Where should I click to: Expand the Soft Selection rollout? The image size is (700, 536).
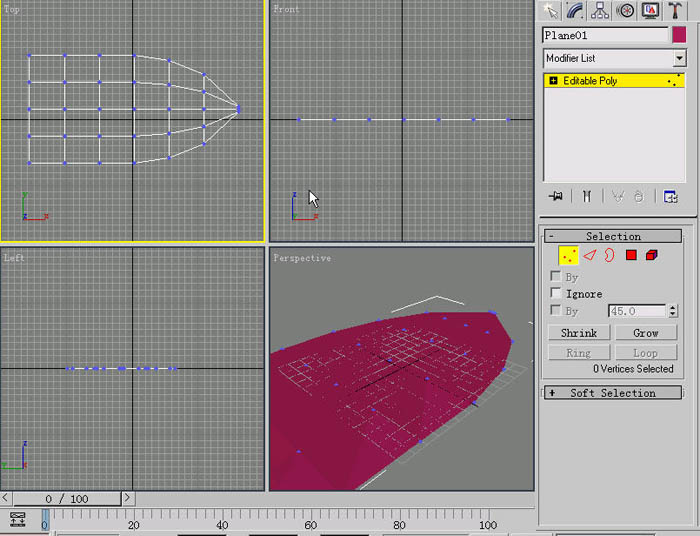(x=613, y=393)
